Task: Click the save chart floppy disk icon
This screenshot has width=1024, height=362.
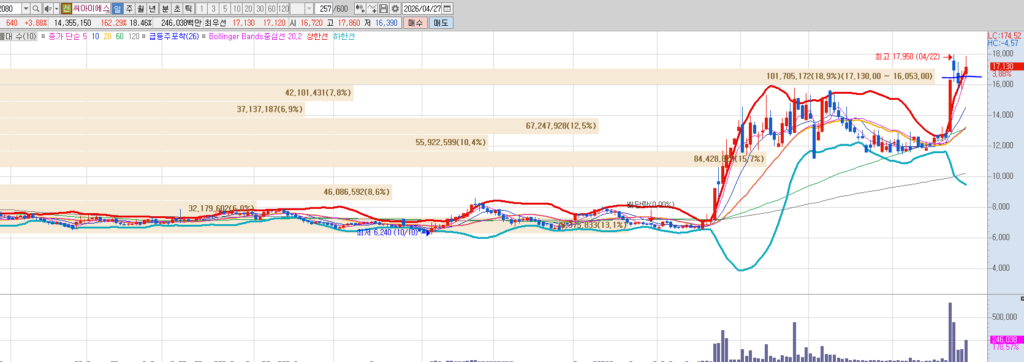Action: pyautogui.click(x=383, y=8)
